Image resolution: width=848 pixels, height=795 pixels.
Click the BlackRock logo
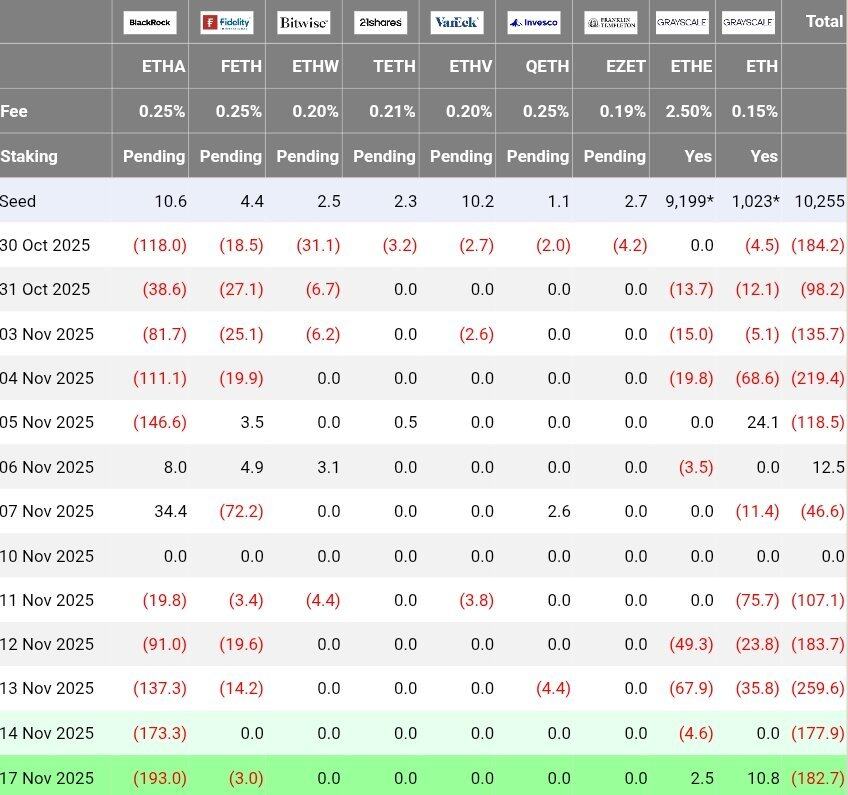pyautogui.click(x=150, y=22)
